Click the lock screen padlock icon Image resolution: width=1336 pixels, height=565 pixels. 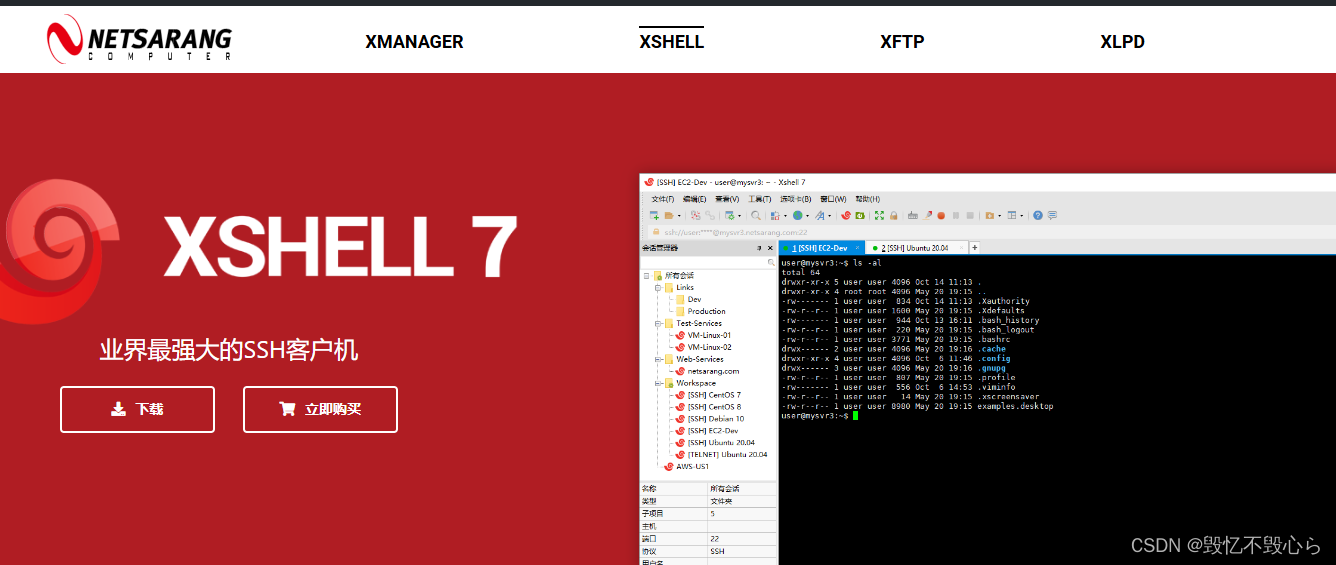(x=894, y=215)
